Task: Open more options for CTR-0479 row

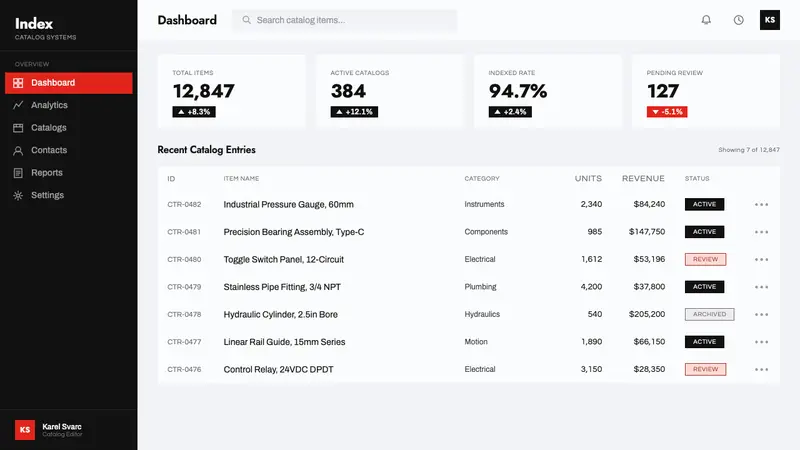Action: [x=761, y=287]
